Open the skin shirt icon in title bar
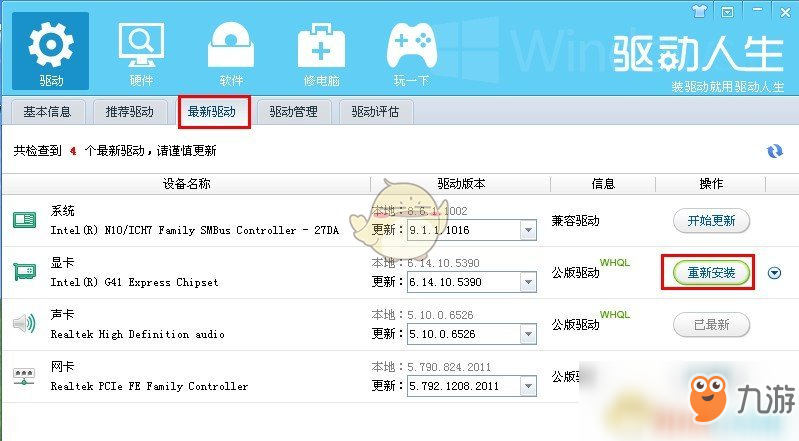Viewport: 799px width, 441px height. coord(700,11)
